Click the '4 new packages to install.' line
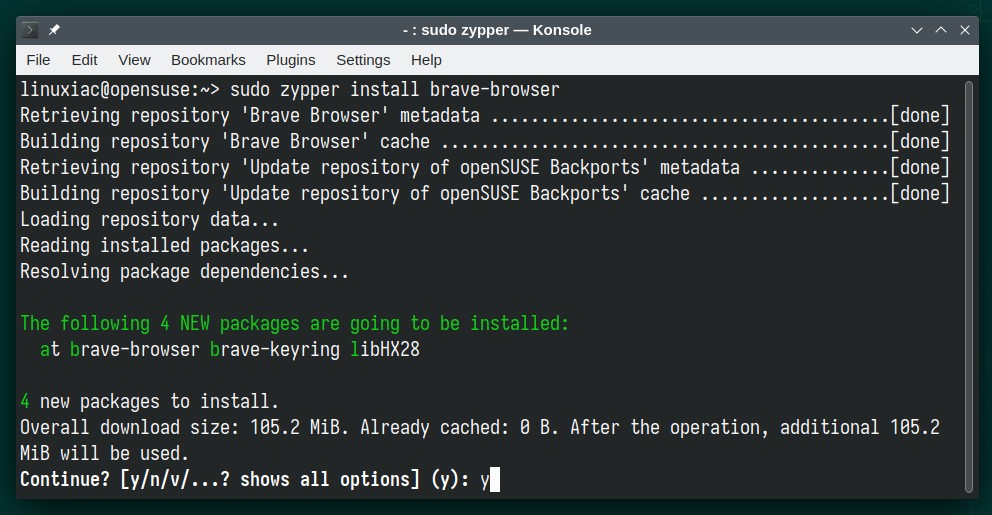Image resolution: width=992 pixels, height=515 pixels. 149,401
